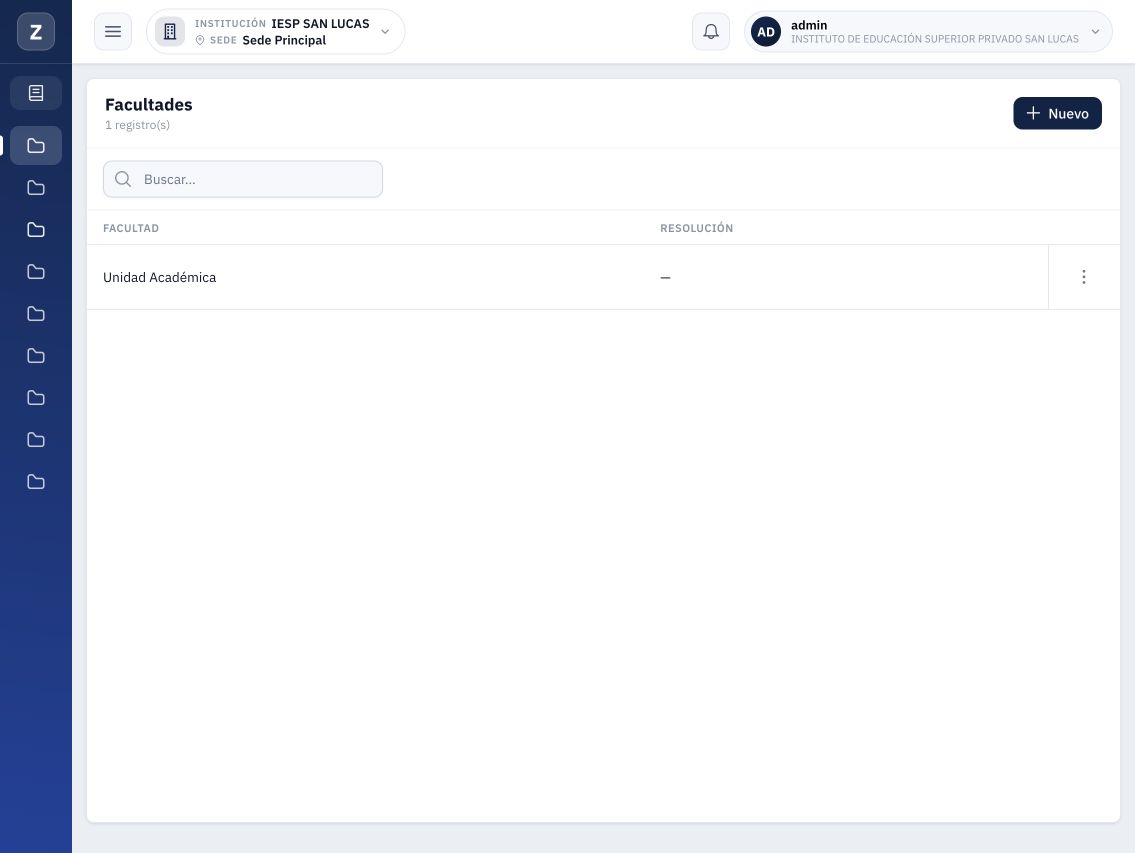Open the third folder icon in sidebar
Image resolution: width=1135 pixels, height=853 pixels.
click(35, 230)
